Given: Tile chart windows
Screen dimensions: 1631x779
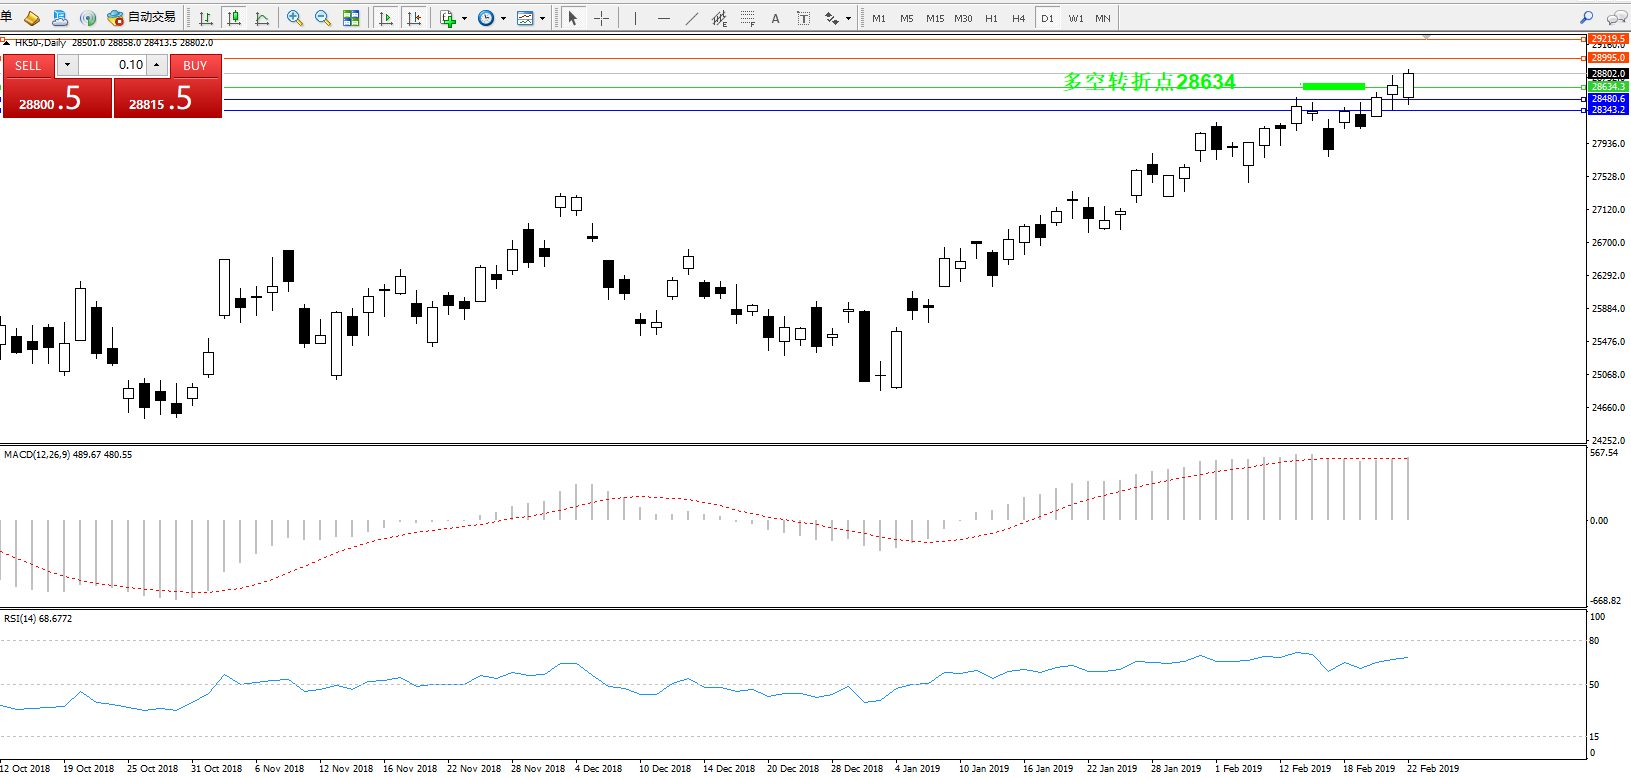Looking at the screenshot, I should click(x=351, y=18).
